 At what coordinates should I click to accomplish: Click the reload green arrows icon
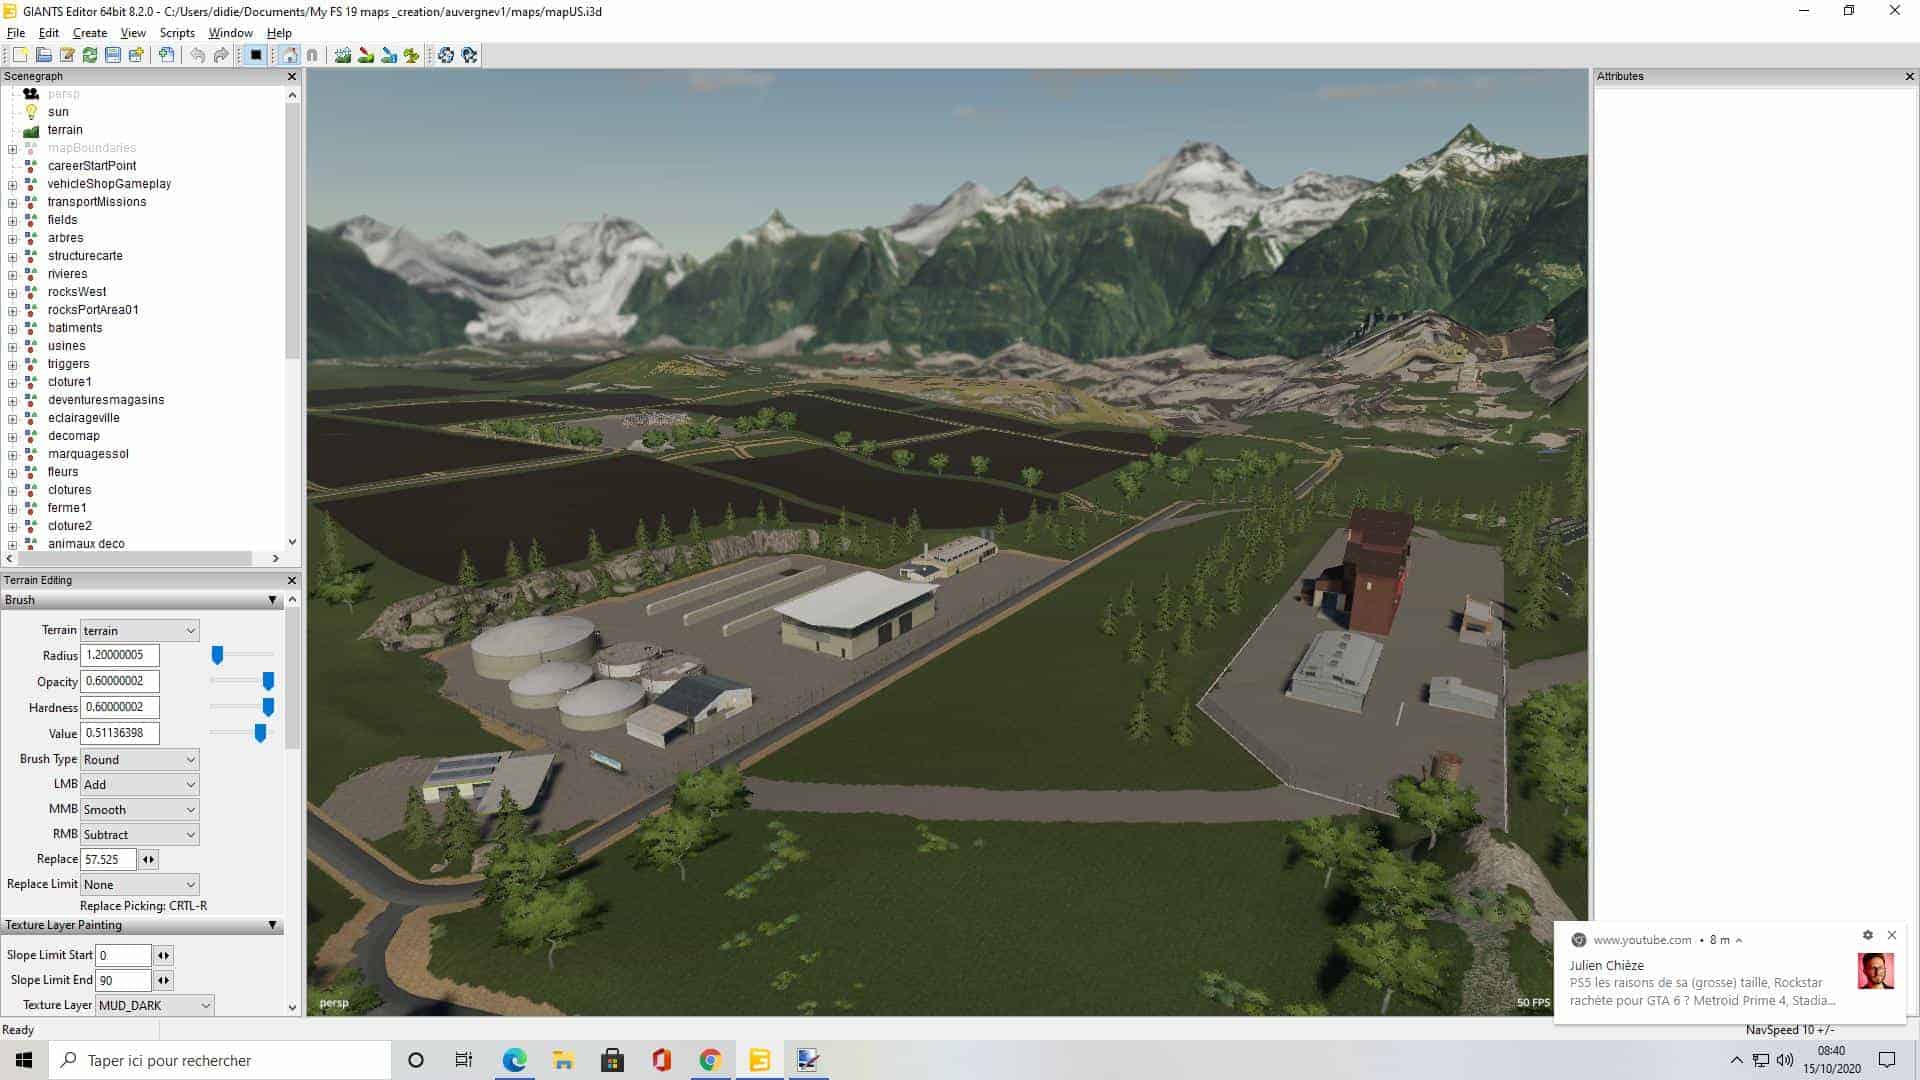[90, 55]
